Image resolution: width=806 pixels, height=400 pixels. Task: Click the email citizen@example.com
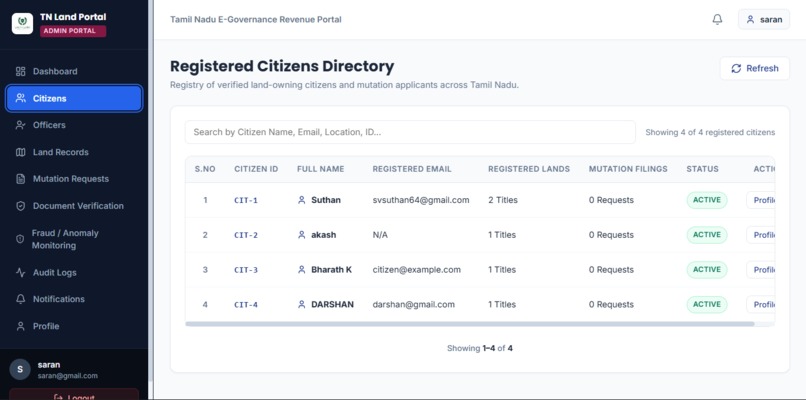pyautogui.click(x=416, y=269)
